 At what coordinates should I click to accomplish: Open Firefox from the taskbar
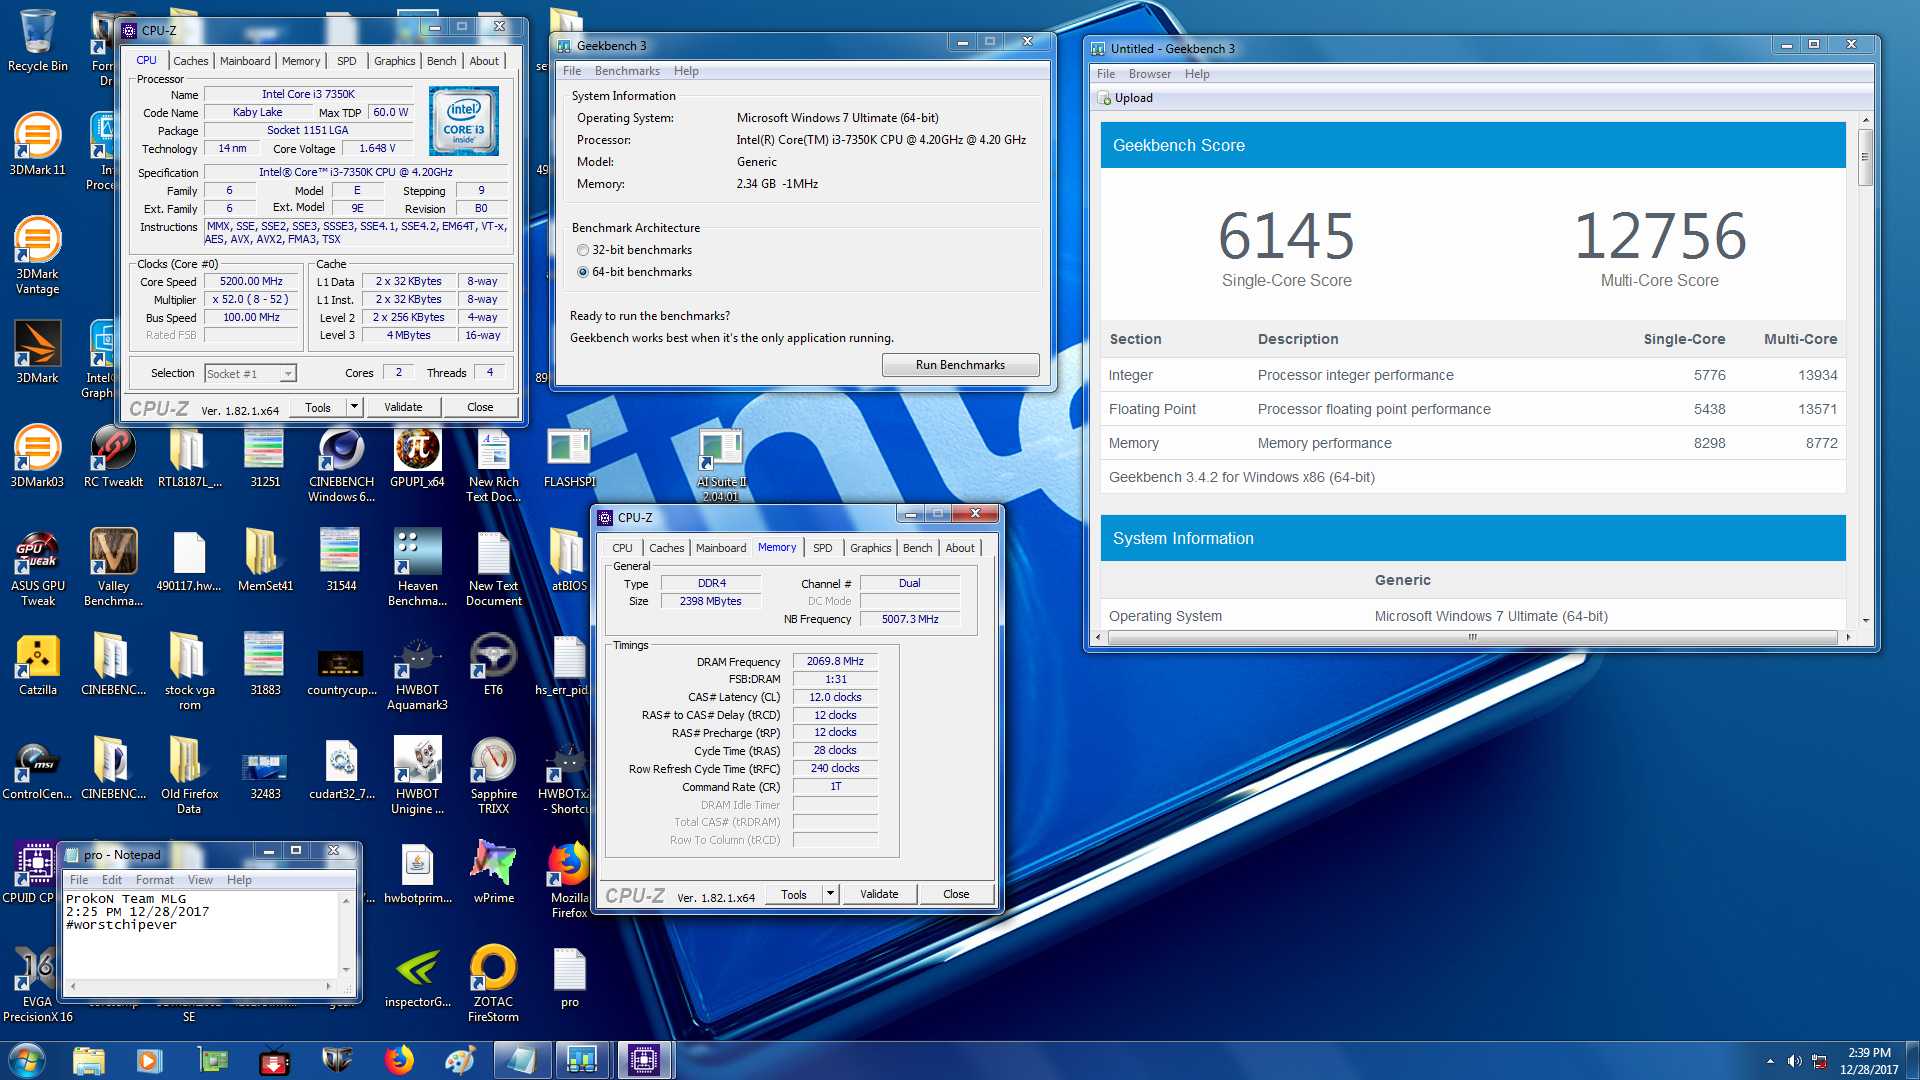pos(399,1060)
